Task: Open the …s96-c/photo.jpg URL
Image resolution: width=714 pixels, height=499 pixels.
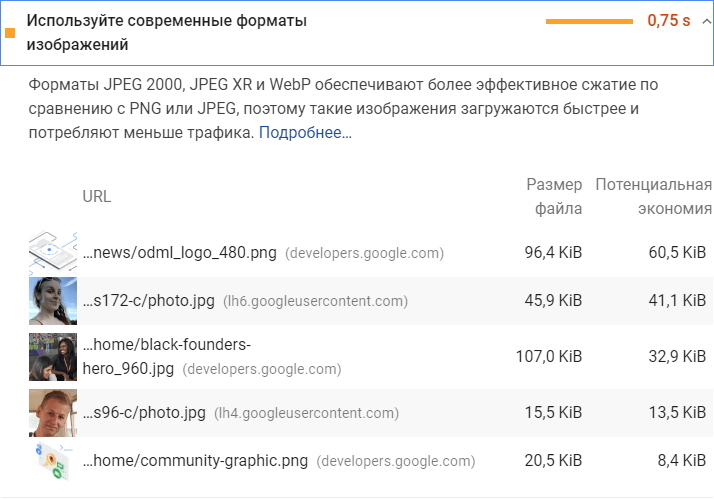Action: tap(144, 413)
